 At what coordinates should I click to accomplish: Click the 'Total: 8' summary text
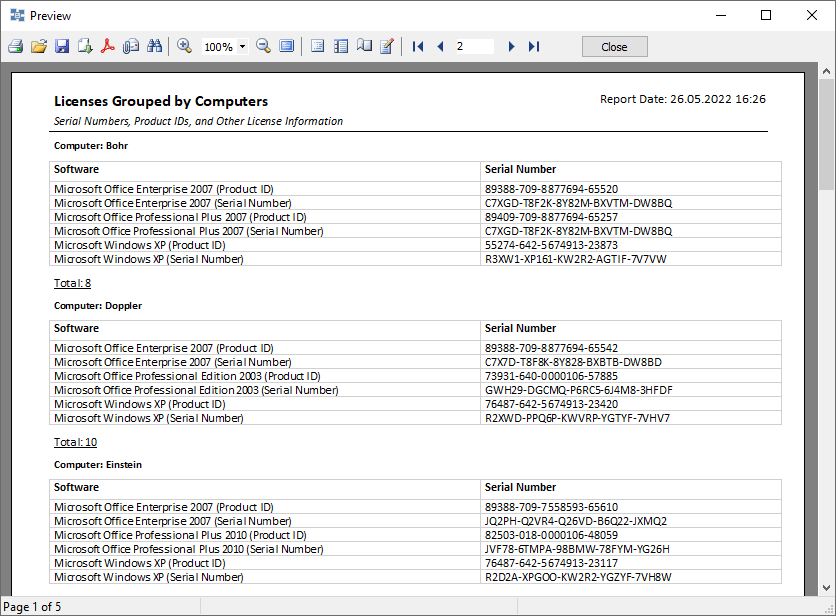73,283
